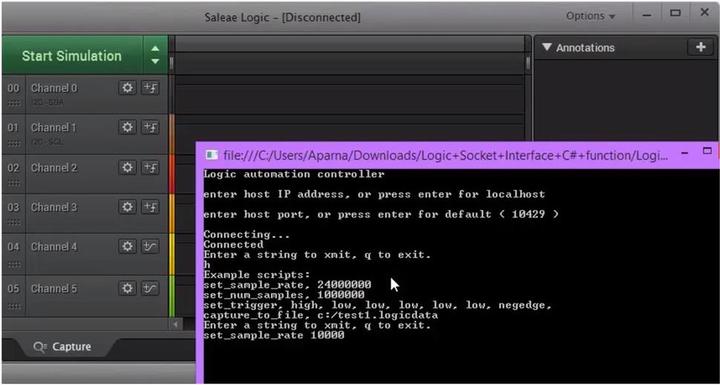This screenshot has height=385, width=720.
Task: Click 'set_num_samples, 1000000' console line
Action: coord(284,295)
